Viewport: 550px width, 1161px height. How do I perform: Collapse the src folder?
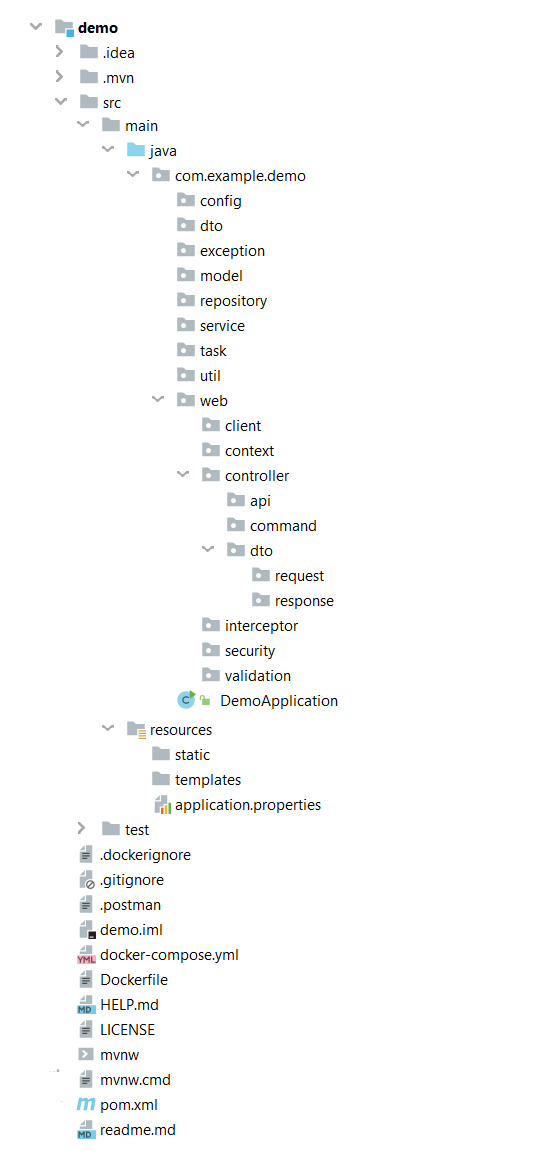[x=61, y=101]
